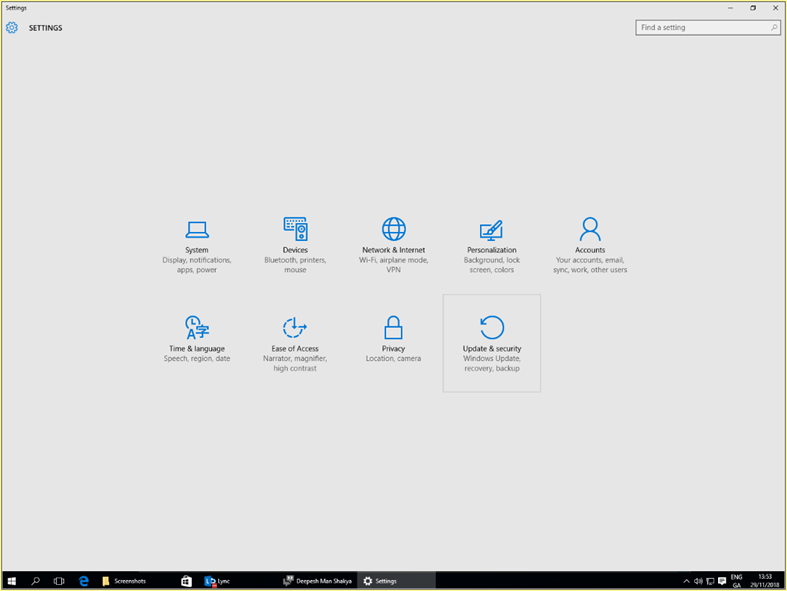The height and width of the screenshot is (591, 787).
Task: Click the taskbar clock showing 13:53
Action: [x=764, y=581]
